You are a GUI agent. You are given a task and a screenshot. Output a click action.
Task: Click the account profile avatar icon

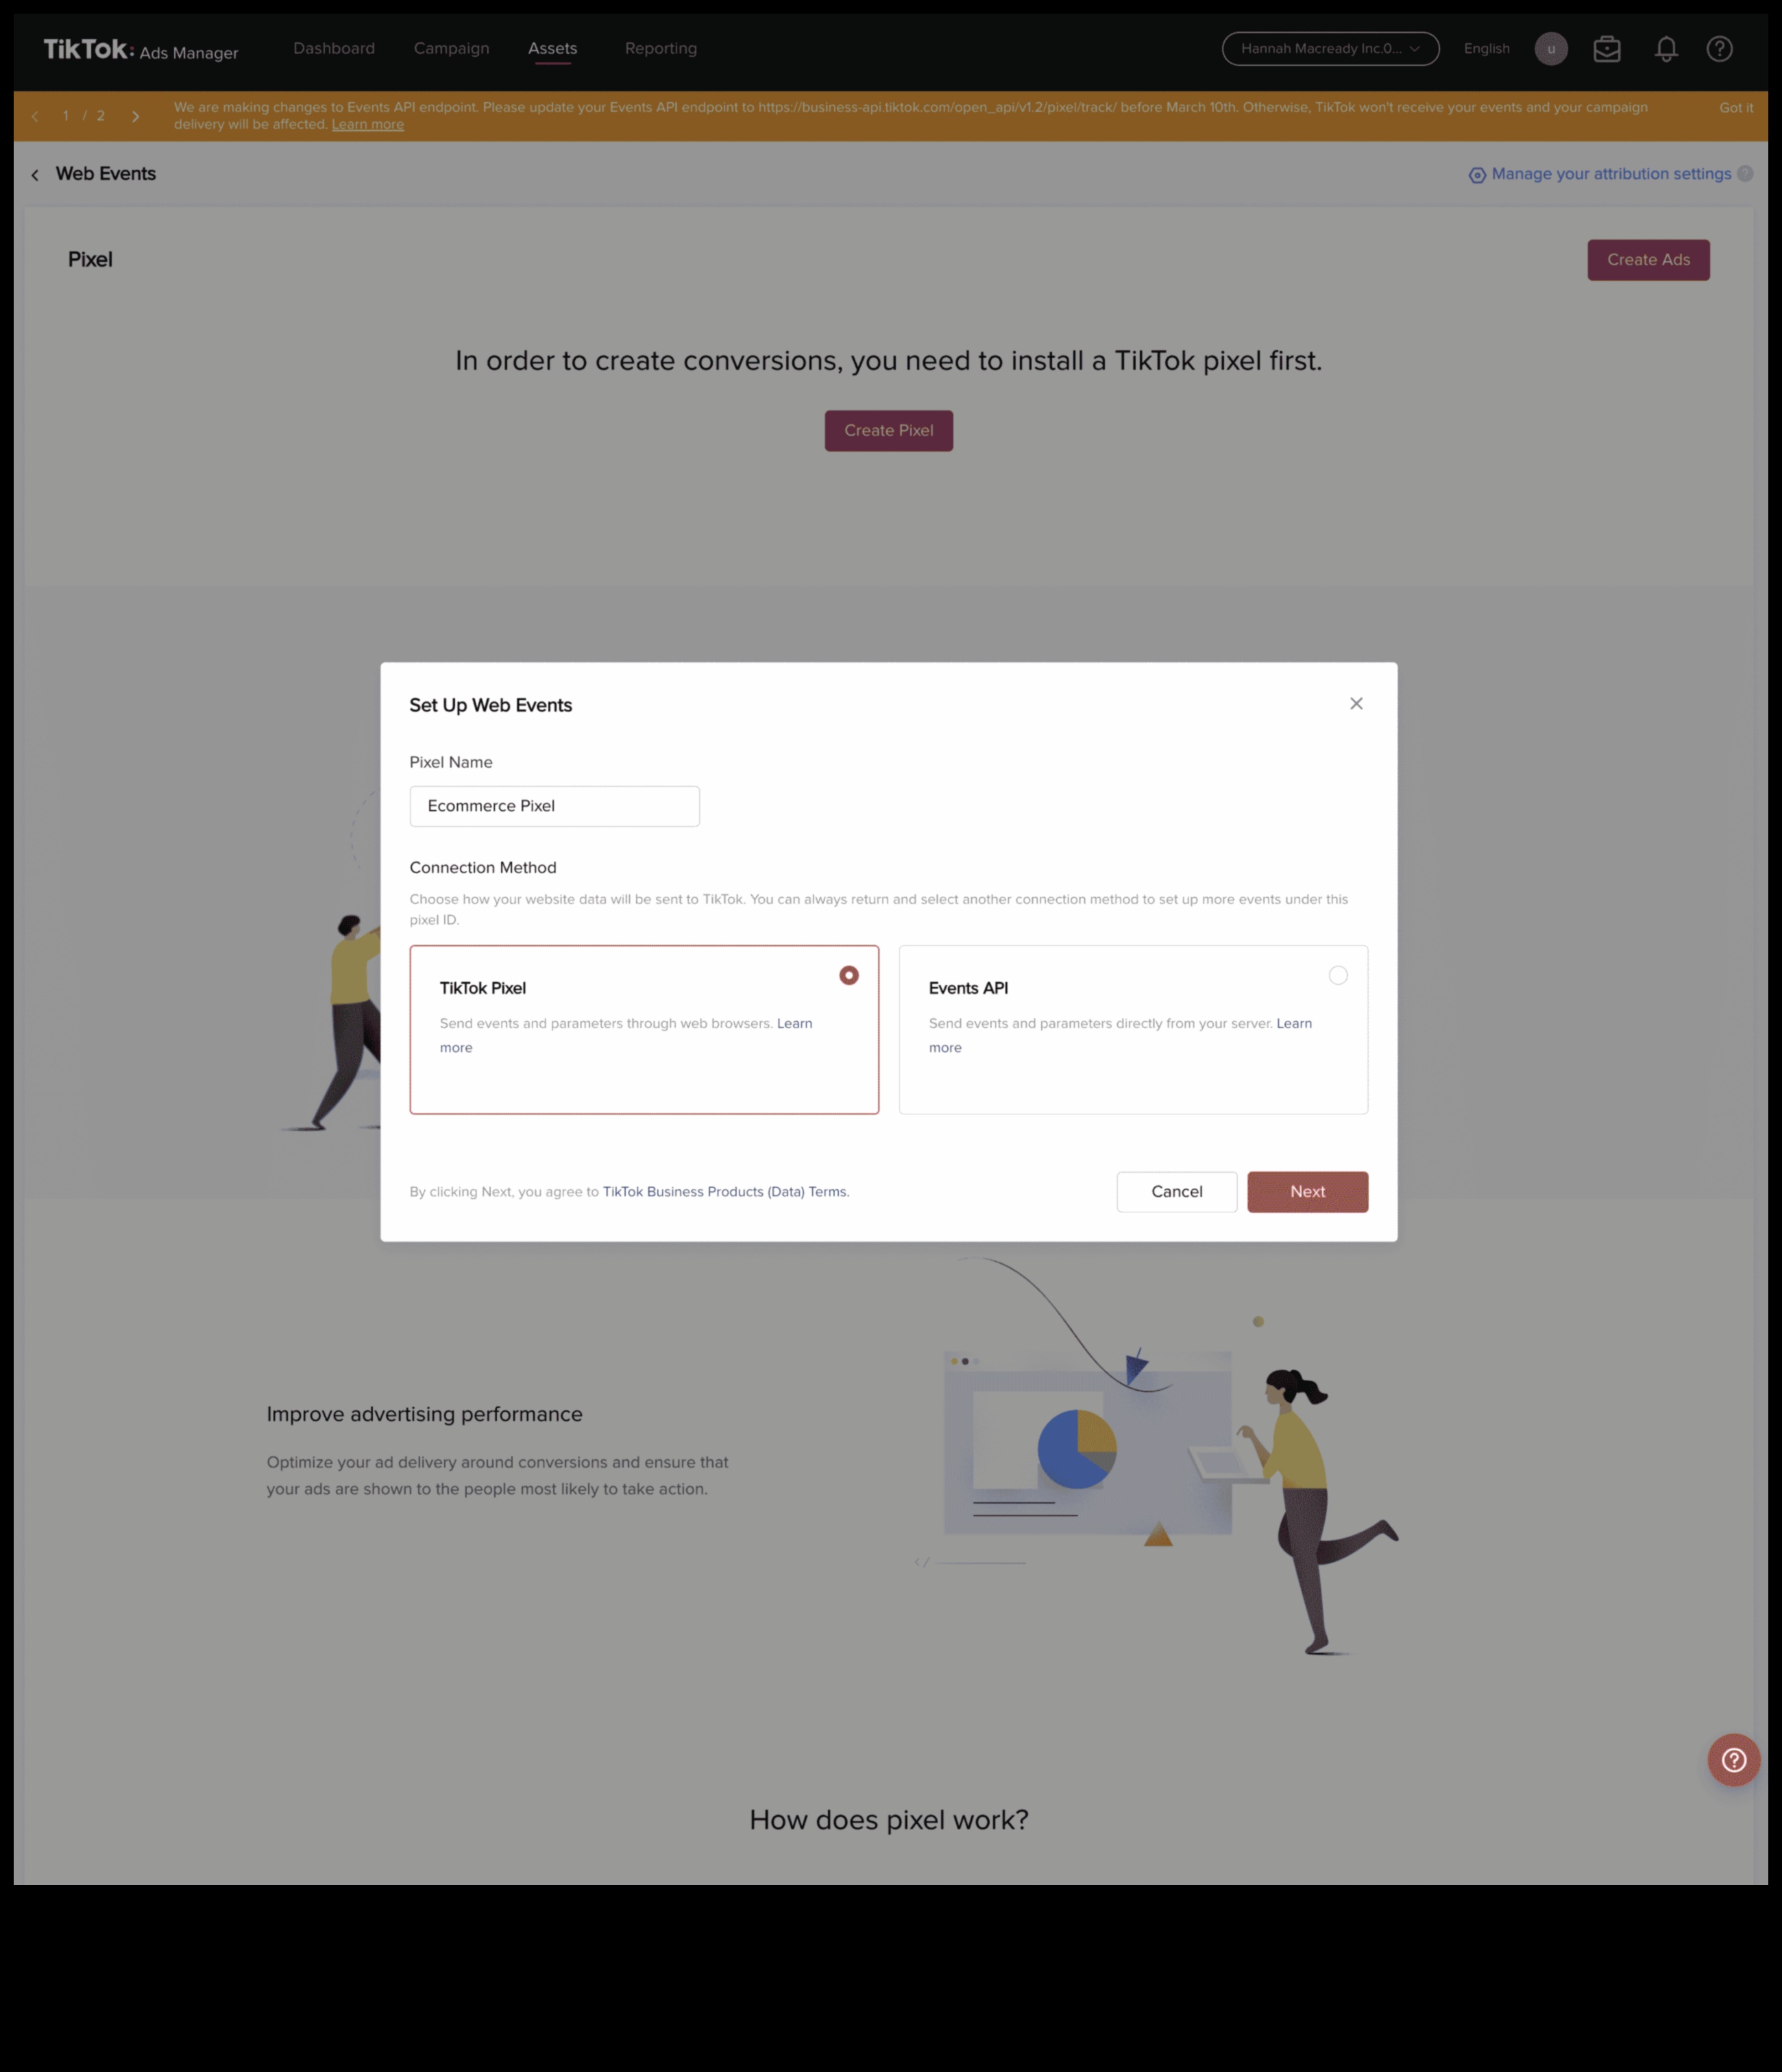tap(1551, 47)
